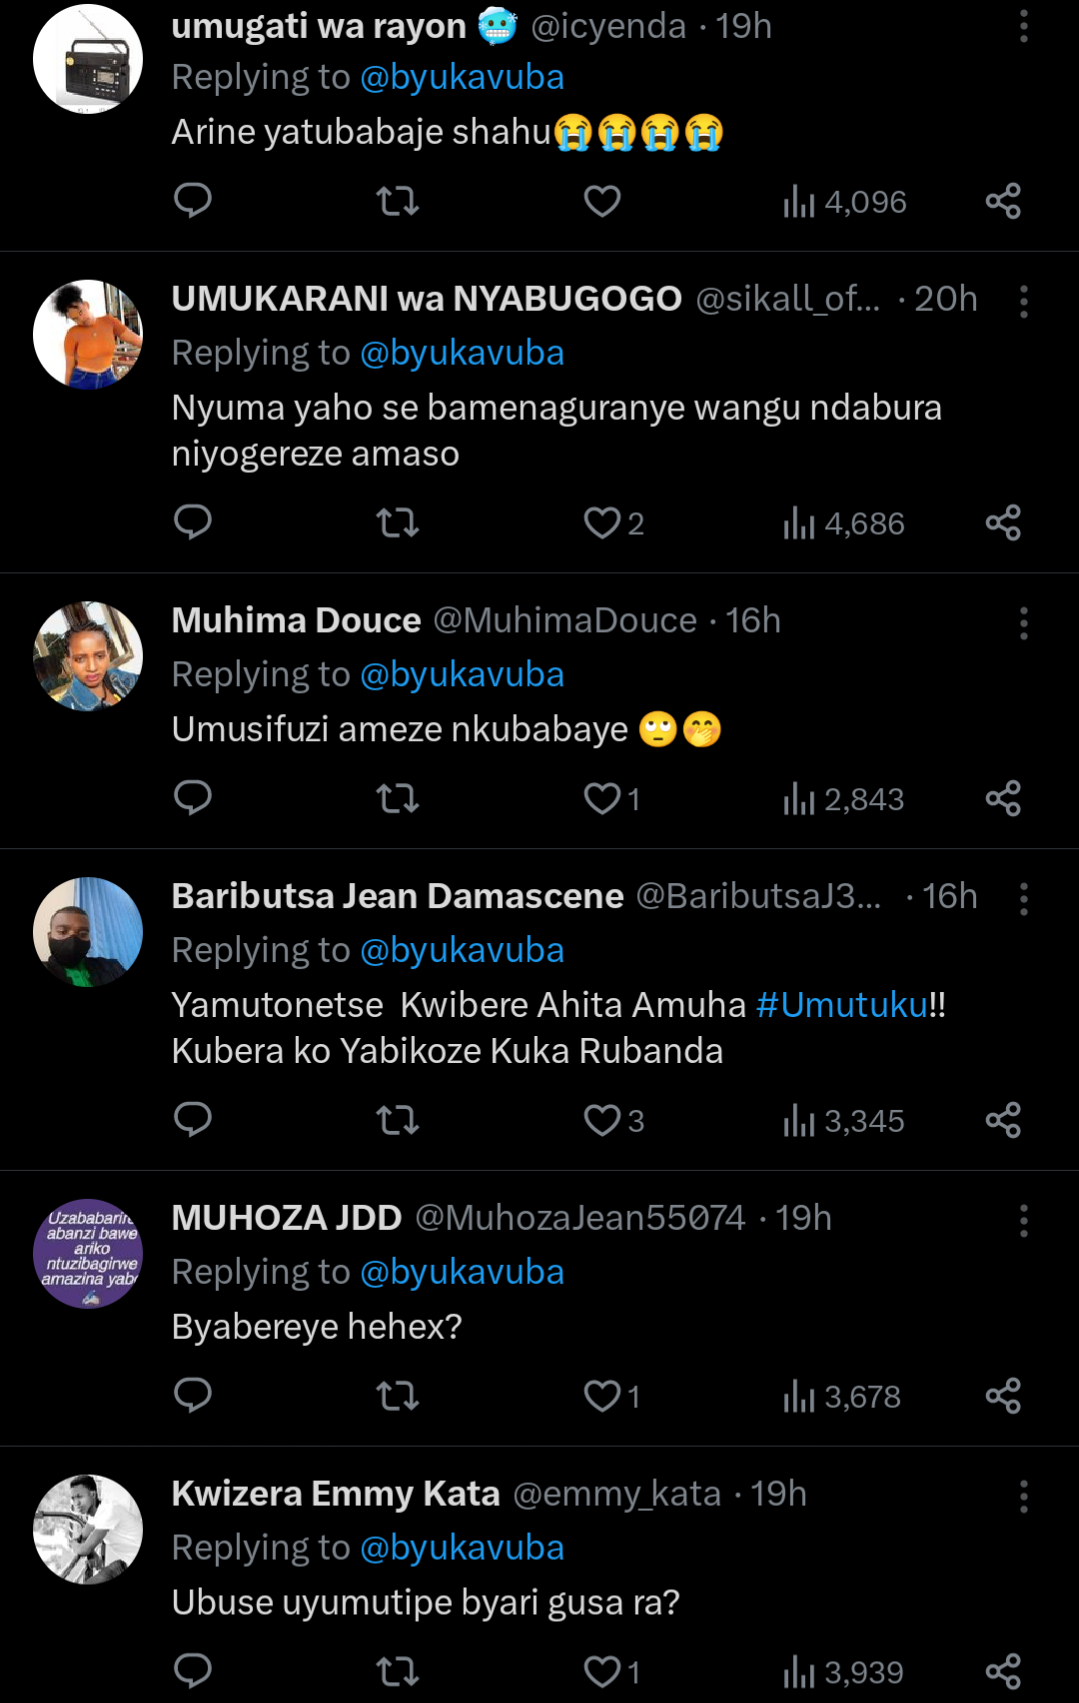Open the three-dot menu on Muhima Douce's tweet

coord(1023,623)
